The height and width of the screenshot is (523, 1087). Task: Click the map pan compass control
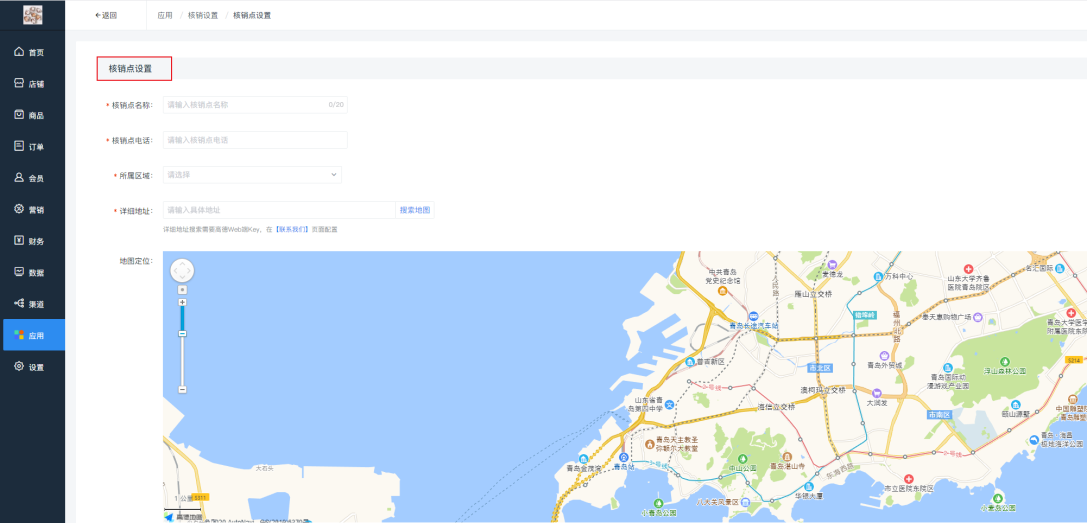182,270
